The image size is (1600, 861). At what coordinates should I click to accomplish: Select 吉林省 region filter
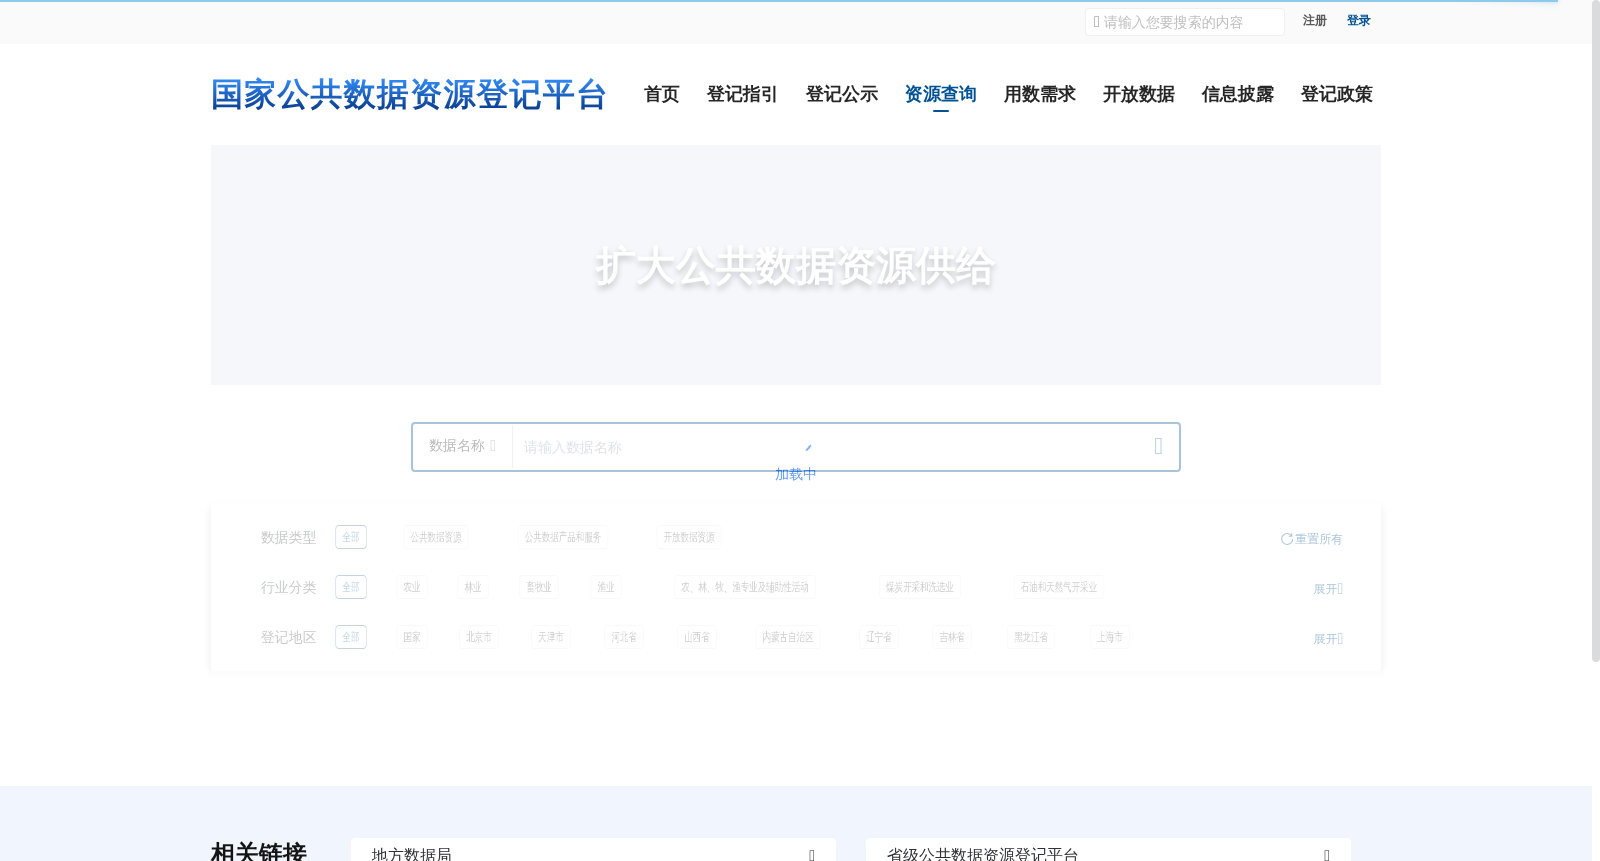[x=952, y=637]
